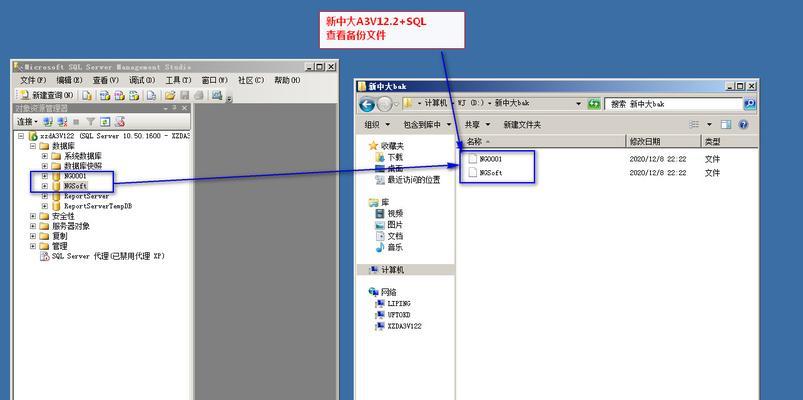This screenshot has width=803, height=400.
Task: Open the 编辑(E) menu in SSMS
Action: point(69,80)
